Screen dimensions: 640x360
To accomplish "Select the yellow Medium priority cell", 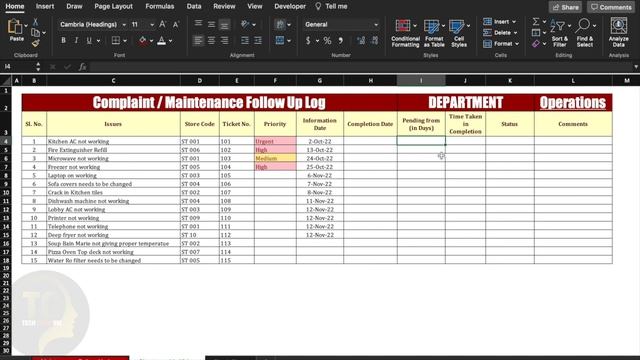I will (275, 158).
